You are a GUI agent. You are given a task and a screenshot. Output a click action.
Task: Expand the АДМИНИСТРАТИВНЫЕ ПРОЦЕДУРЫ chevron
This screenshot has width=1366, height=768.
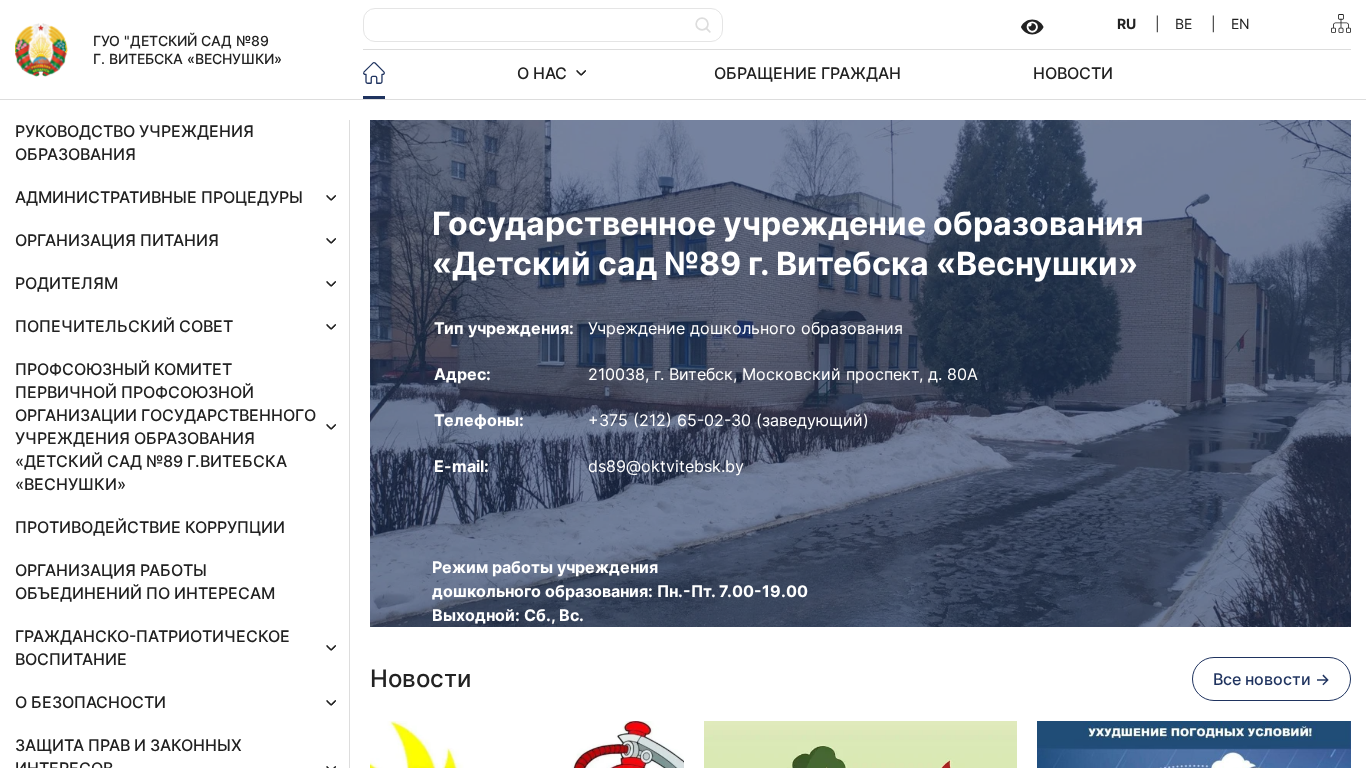pos(331,198)
